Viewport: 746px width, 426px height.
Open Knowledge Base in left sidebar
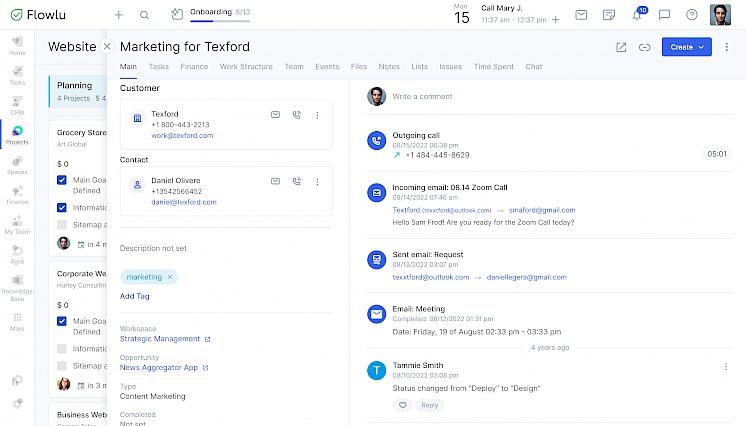[x=17, y=288]
